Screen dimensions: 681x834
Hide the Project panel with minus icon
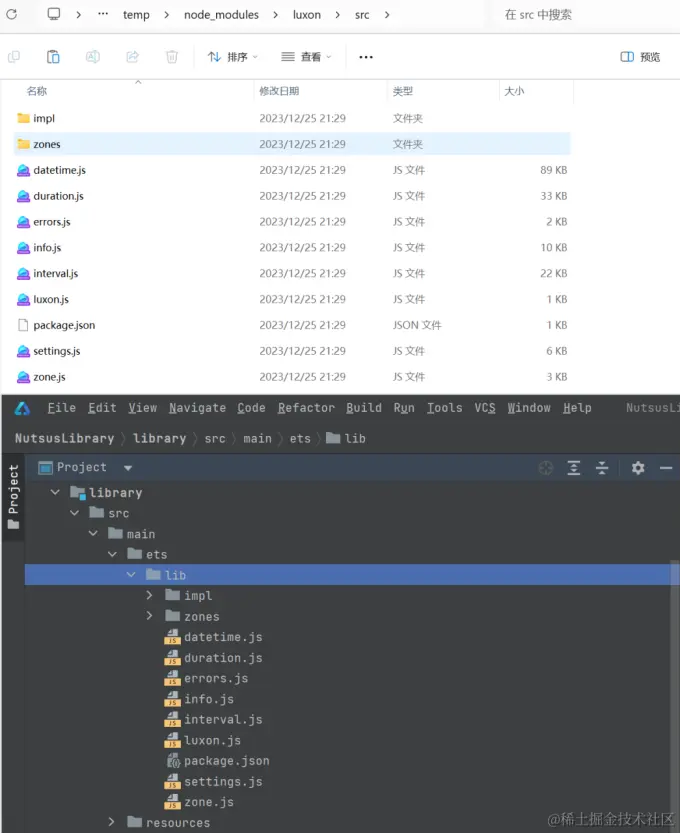(x=666, y=468)
